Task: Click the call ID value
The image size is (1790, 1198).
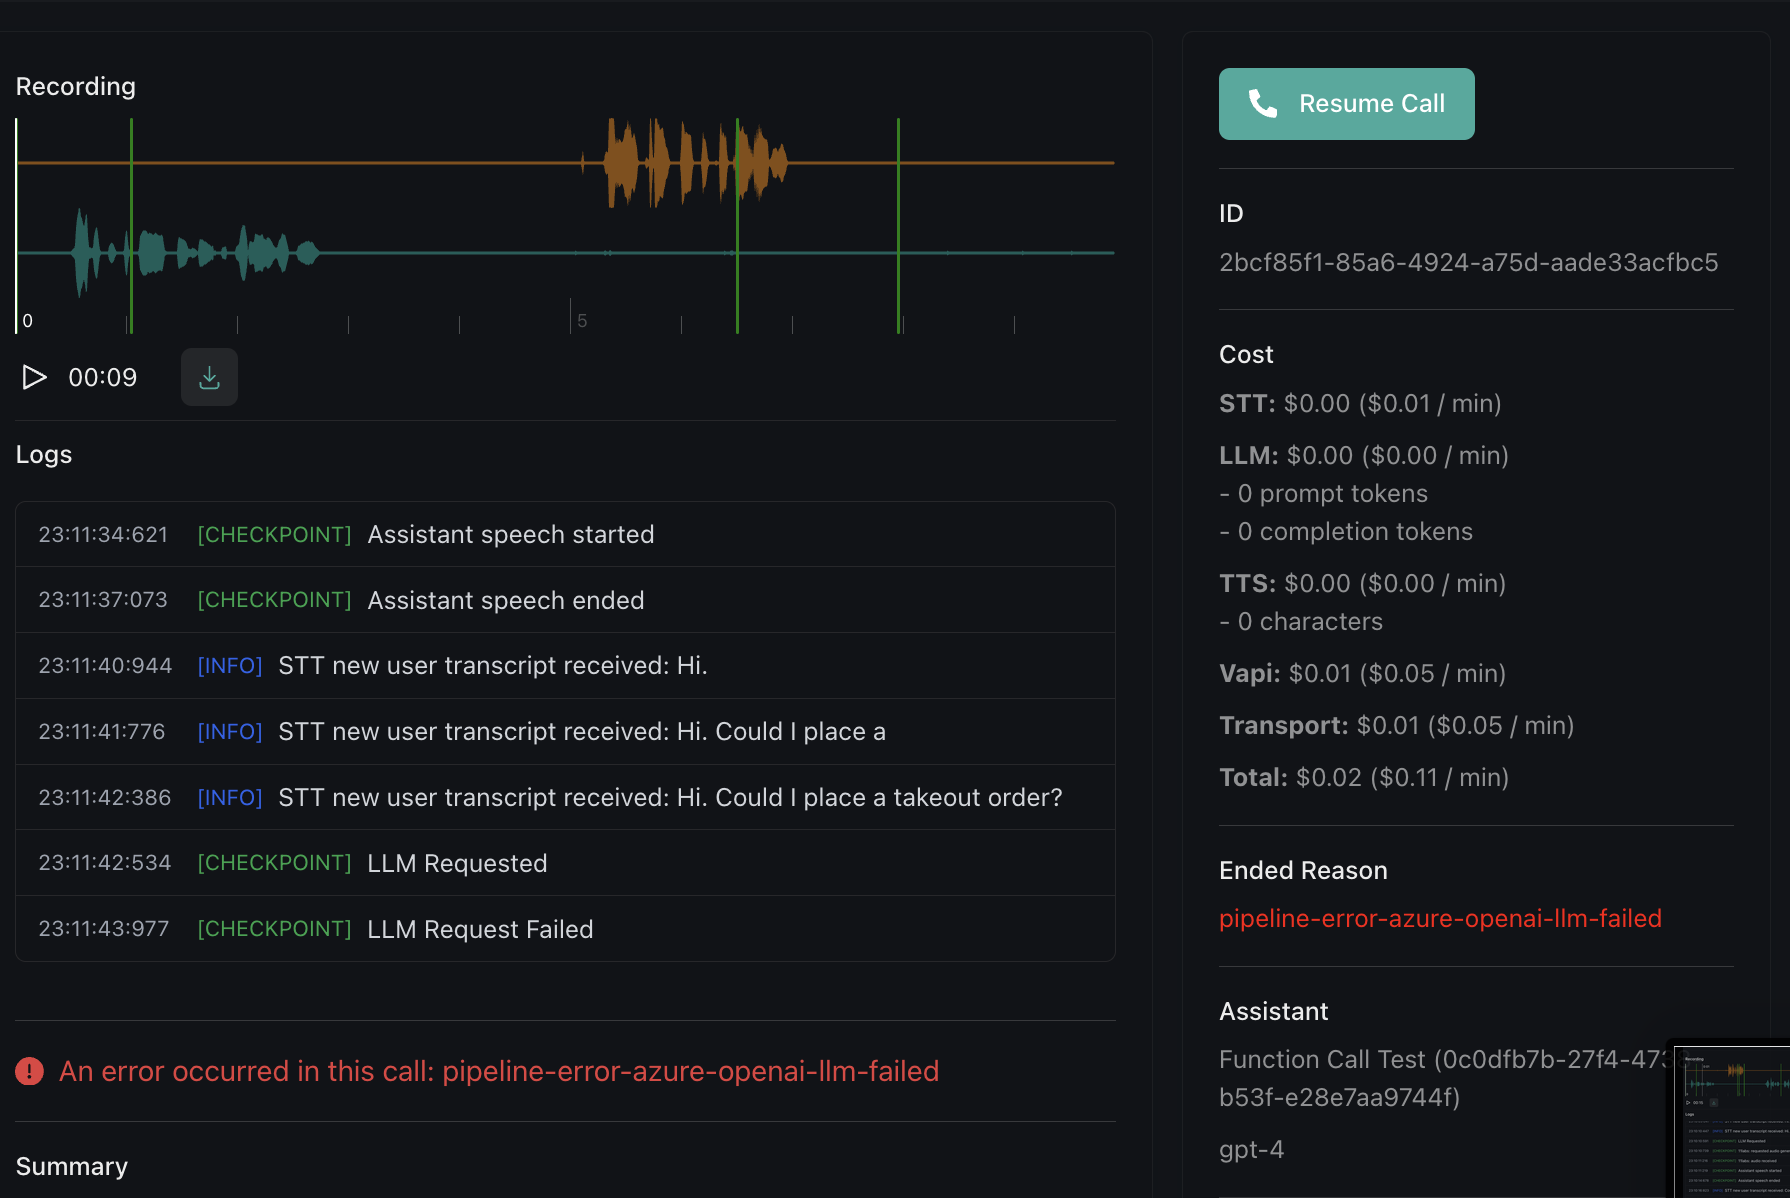Action: pyautogui.click(x=1468, y=262)
